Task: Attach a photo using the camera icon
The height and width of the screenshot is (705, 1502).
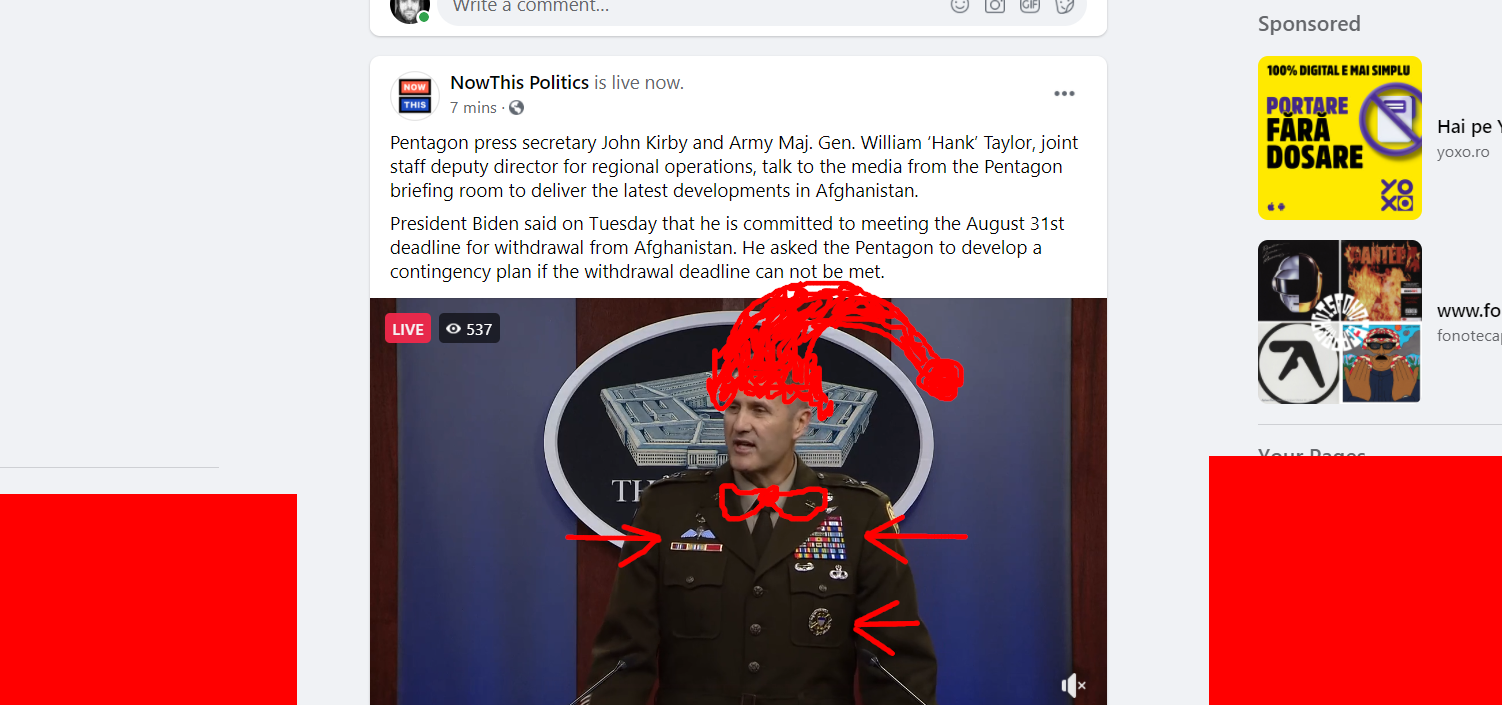Action: 995,5
